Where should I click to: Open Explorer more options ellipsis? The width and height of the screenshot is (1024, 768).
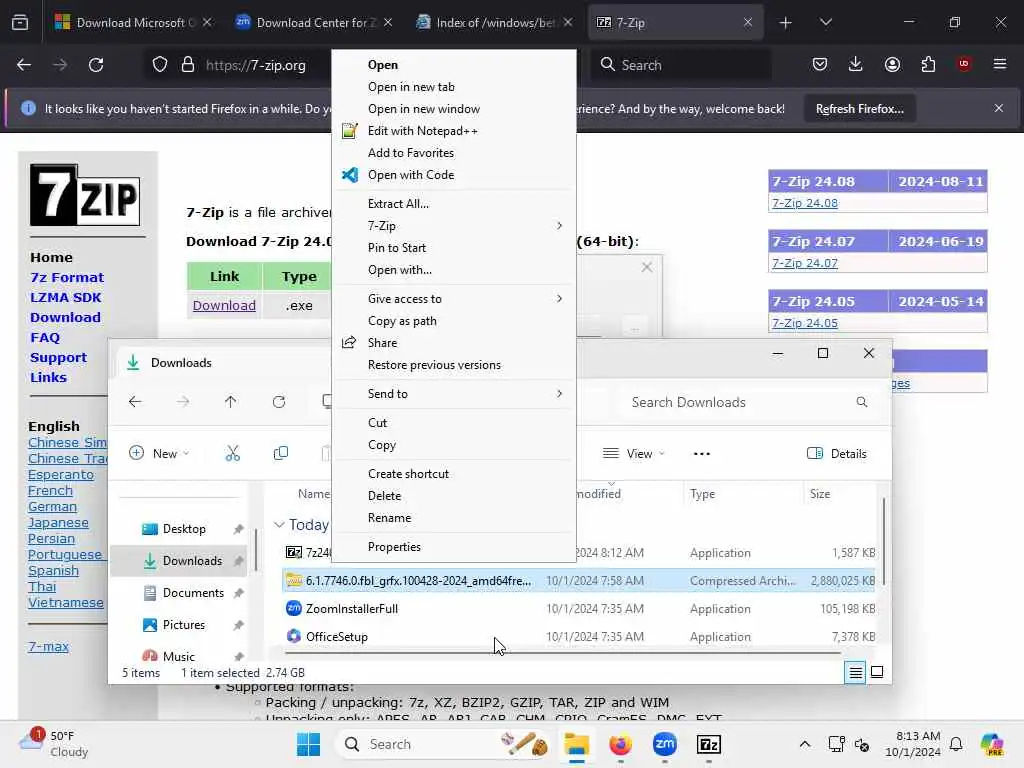point(701,454)
